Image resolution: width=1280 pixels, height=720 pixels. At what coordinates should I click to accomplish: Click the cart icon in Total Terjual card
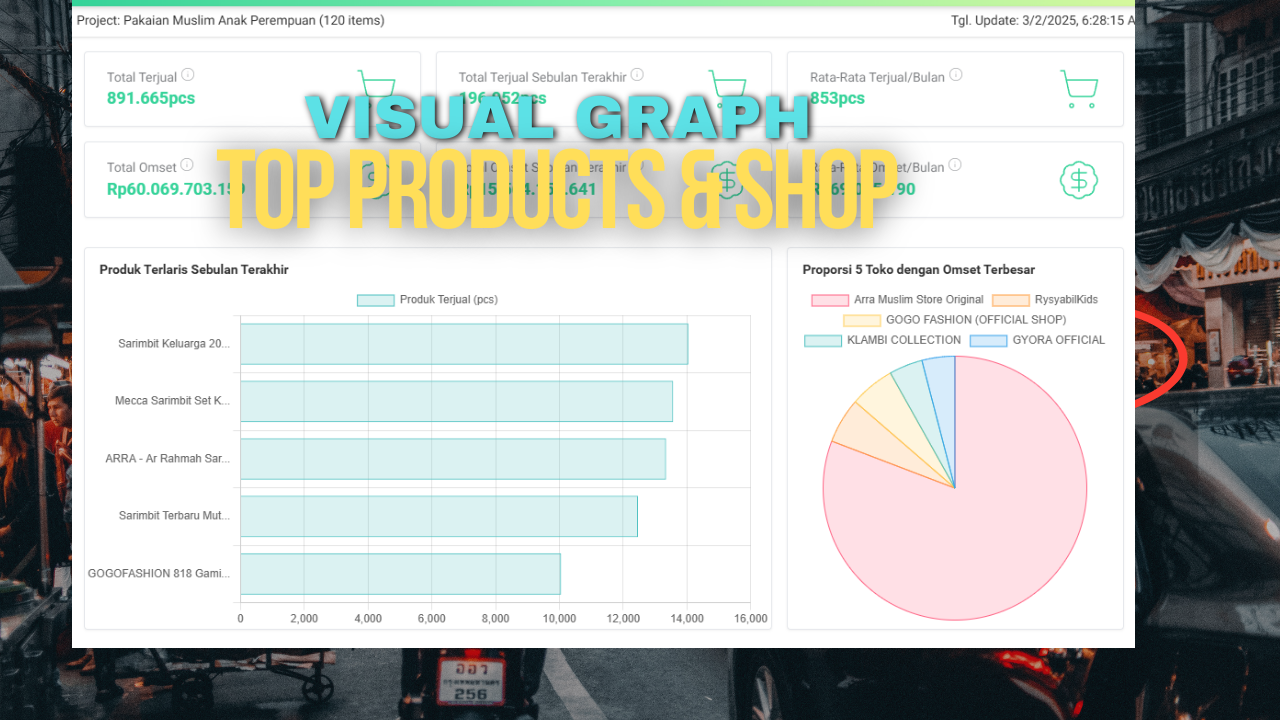click(x=376, y=88)
